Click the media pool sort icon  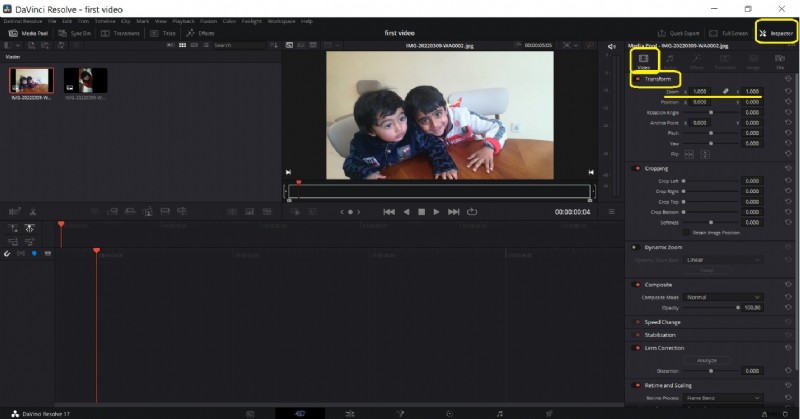coord(273,45)
